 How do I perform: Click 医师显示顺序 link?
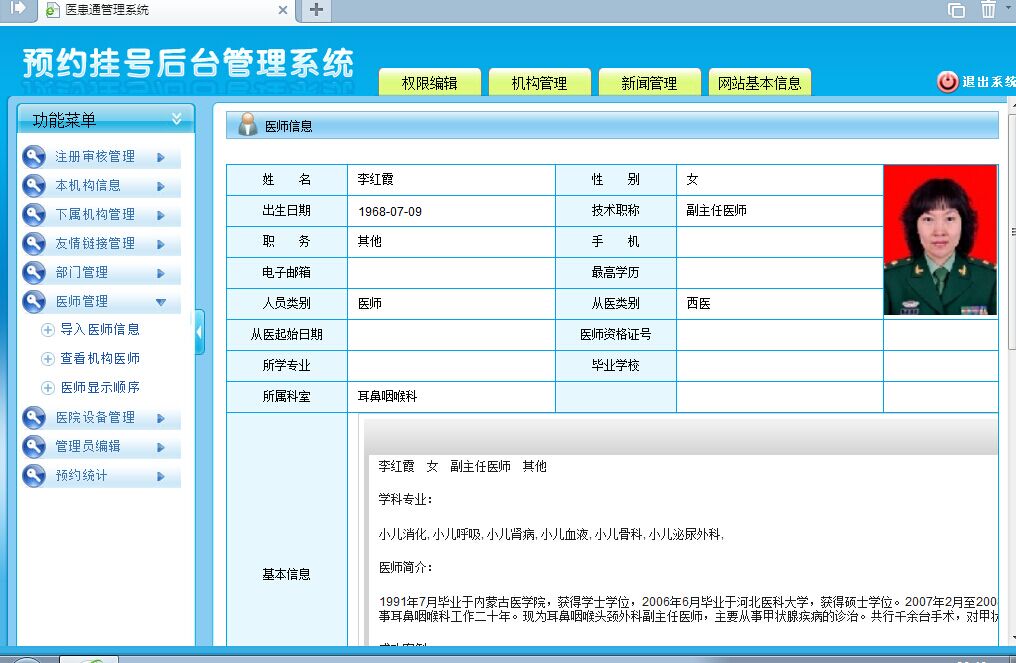click(x=100, y=388)
